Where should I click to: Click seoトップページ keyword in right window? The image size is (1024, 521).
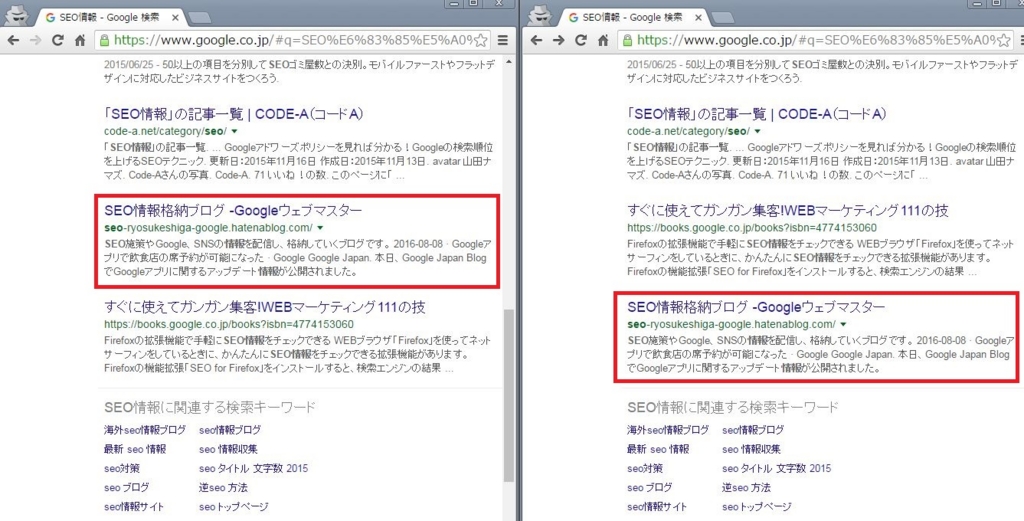coord(757,507)
